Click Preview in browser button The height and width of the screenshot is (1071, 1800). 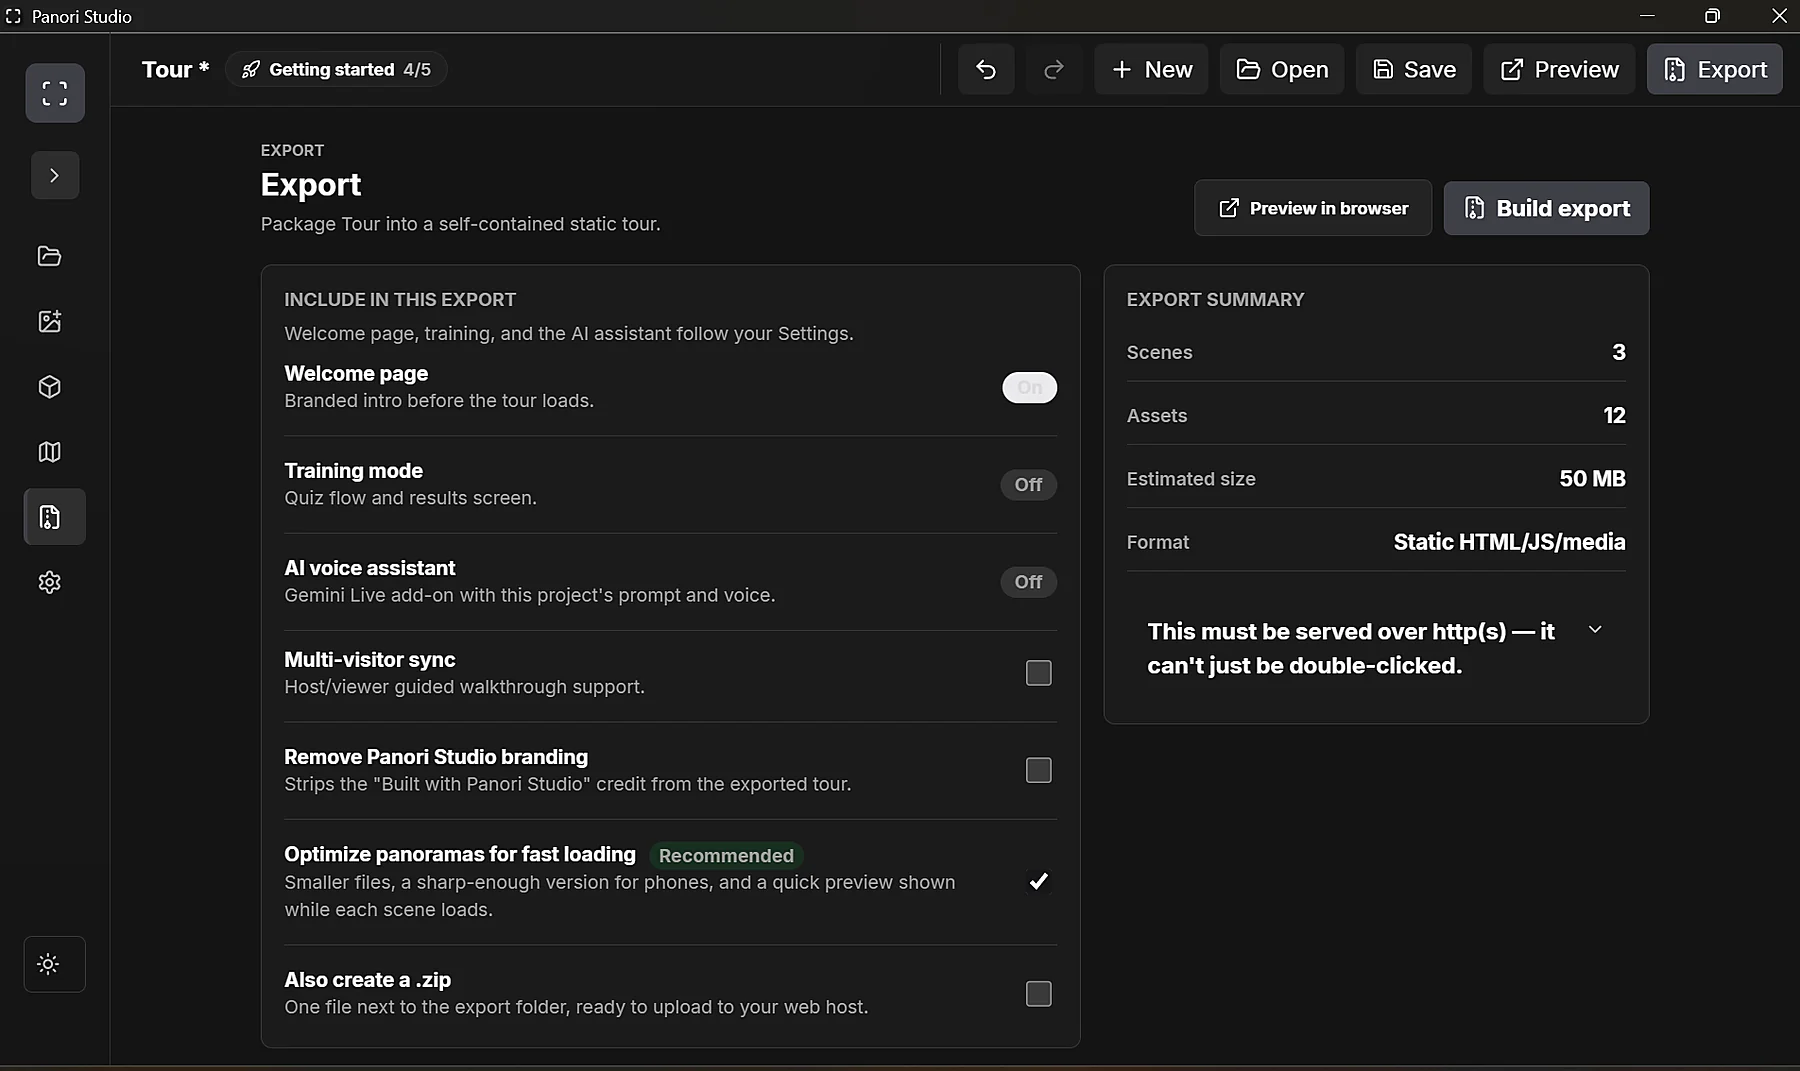click(x=1313, y=208)
